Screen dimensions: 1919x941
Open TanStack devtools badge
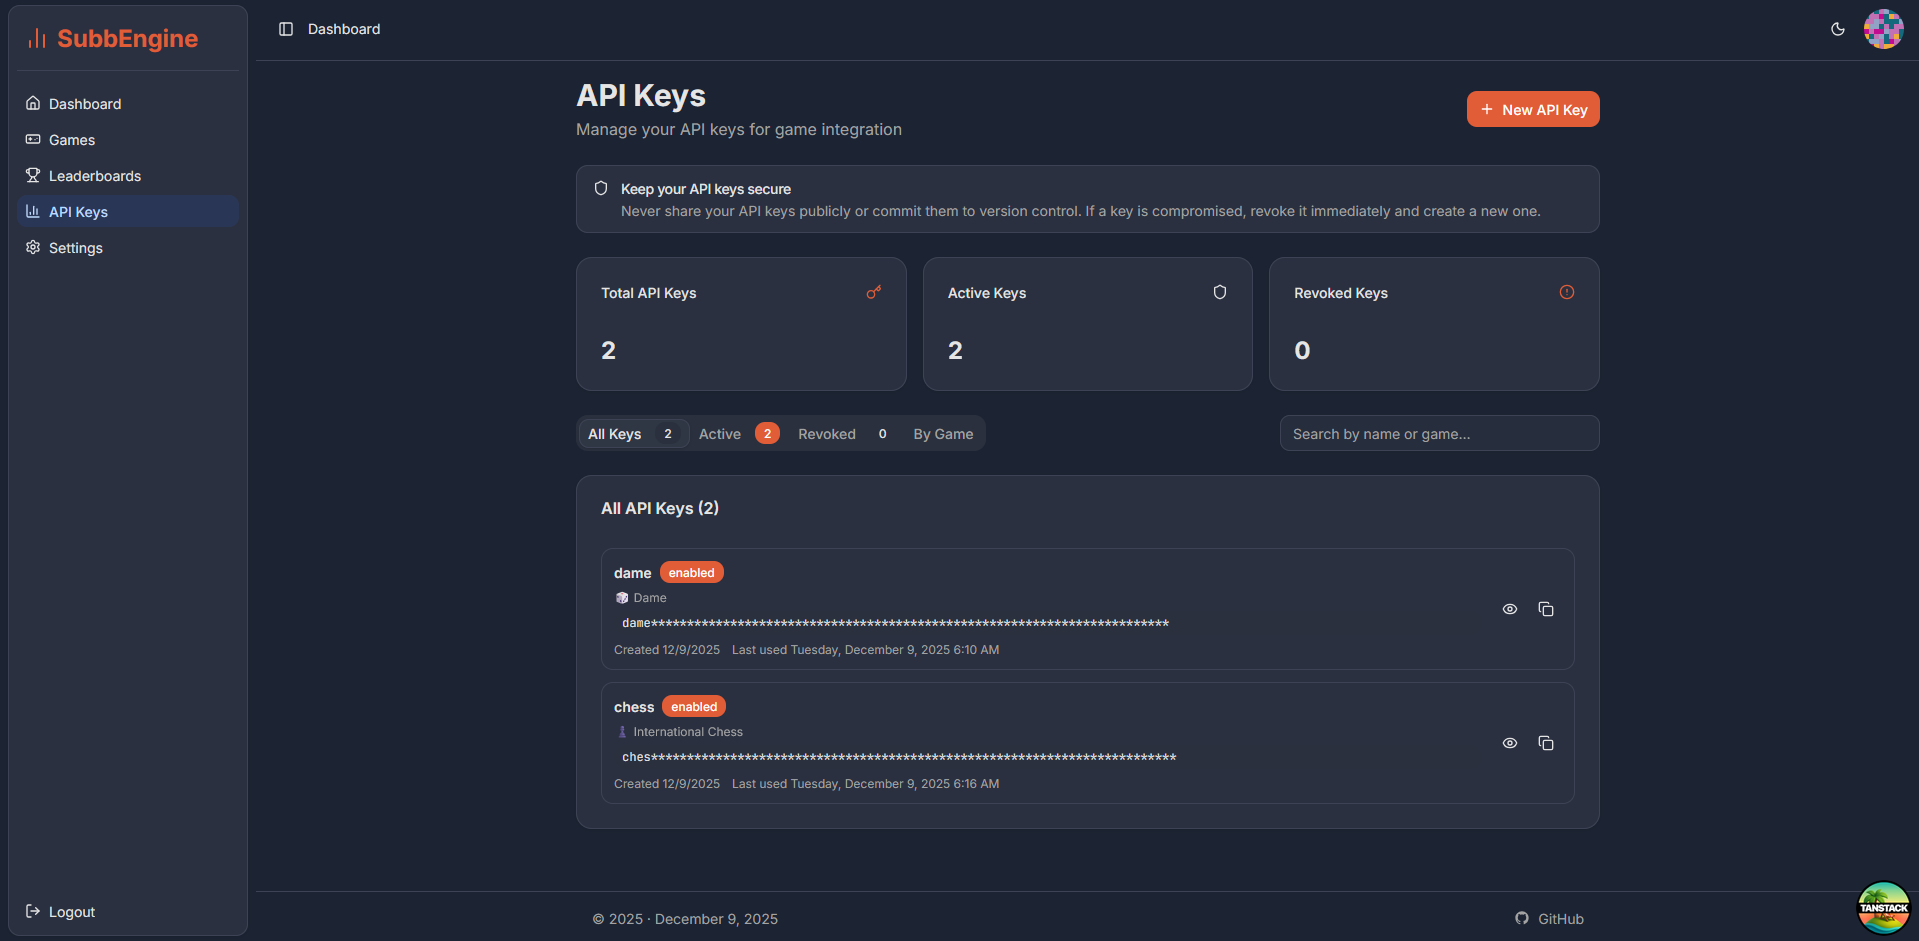pyautogui.click(x=1883, y=907)
